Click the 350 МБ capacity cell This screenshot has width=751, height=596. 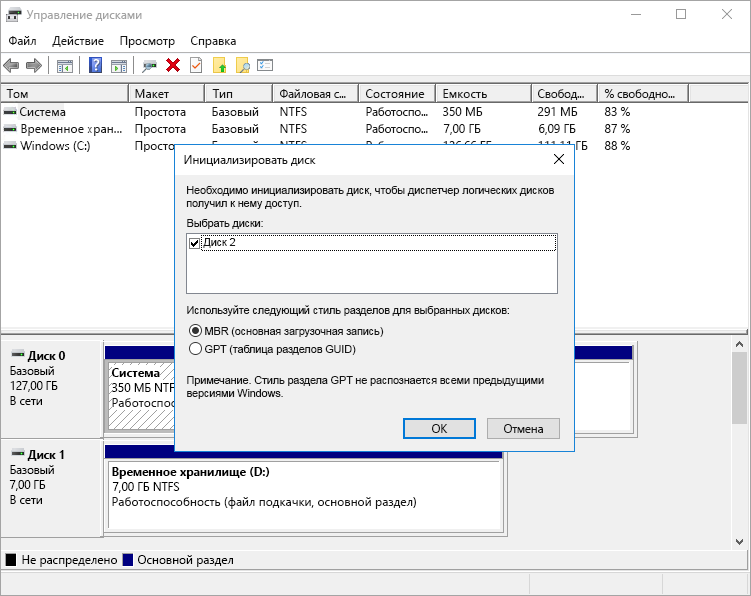tap(462, 112)
